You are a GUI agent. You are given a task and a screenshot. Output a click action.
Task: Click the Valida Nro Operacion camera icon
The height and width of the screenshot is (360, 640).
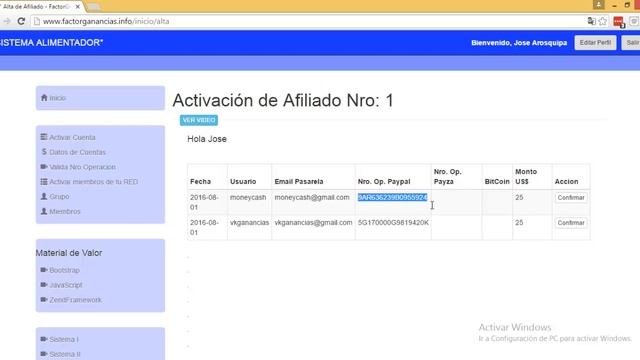pos(44,167)
